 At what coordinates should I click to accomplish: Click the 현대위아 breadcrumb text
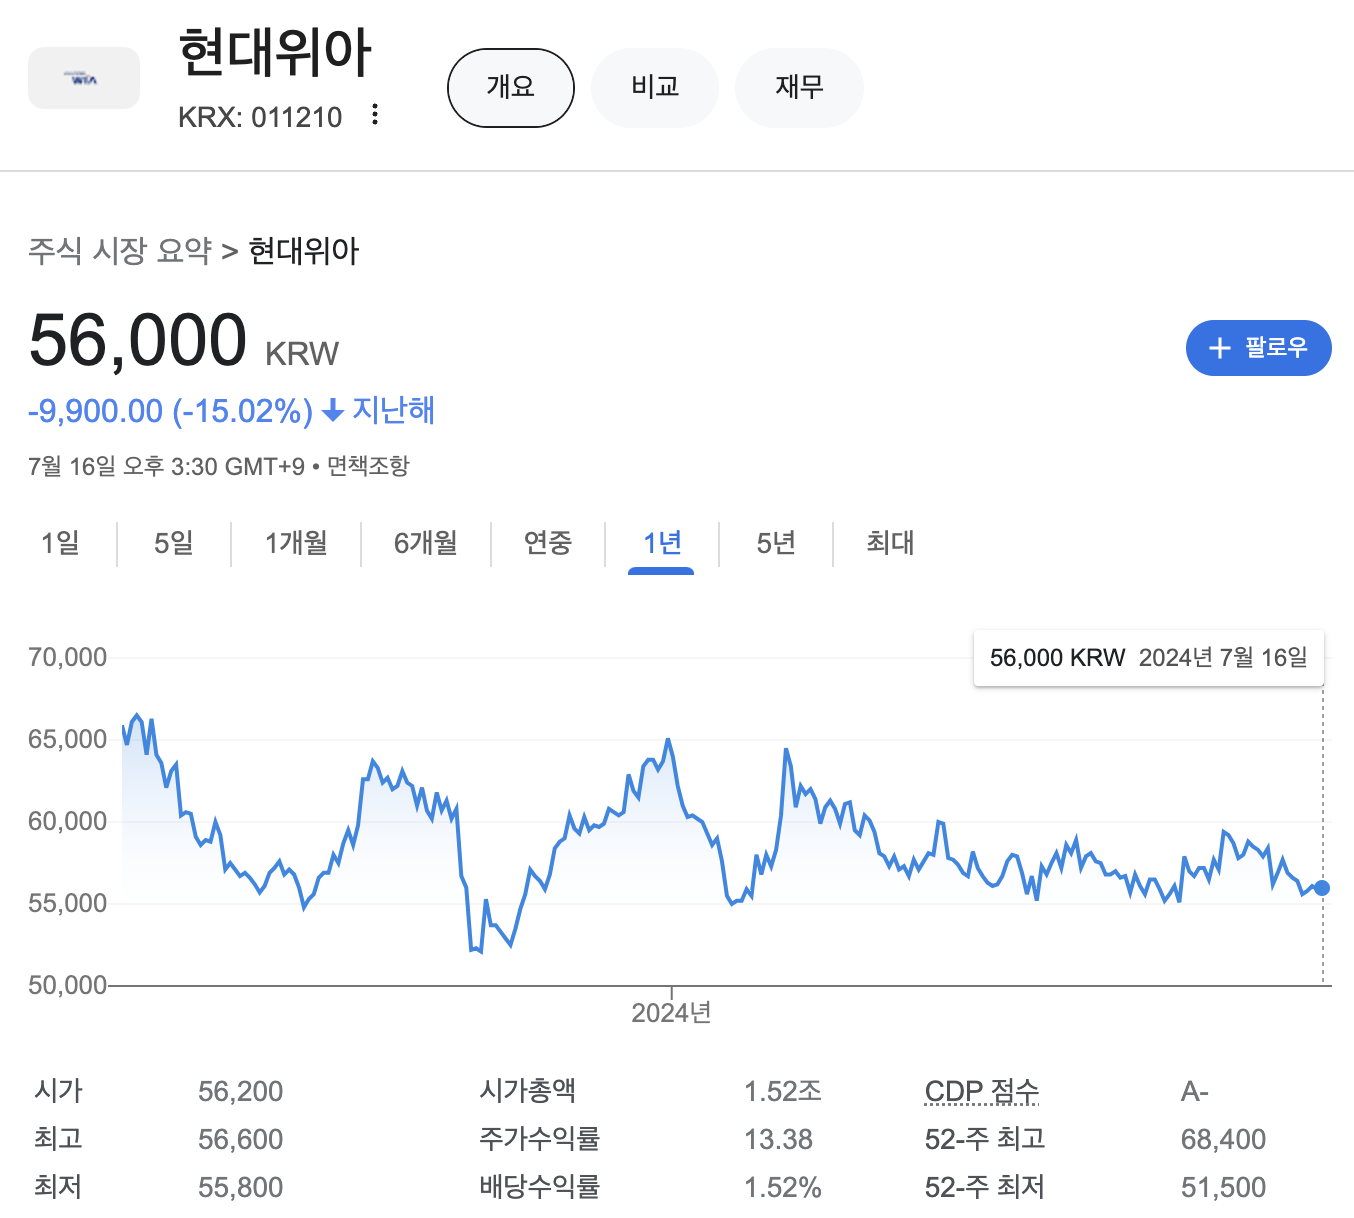(x=304, y=250)
